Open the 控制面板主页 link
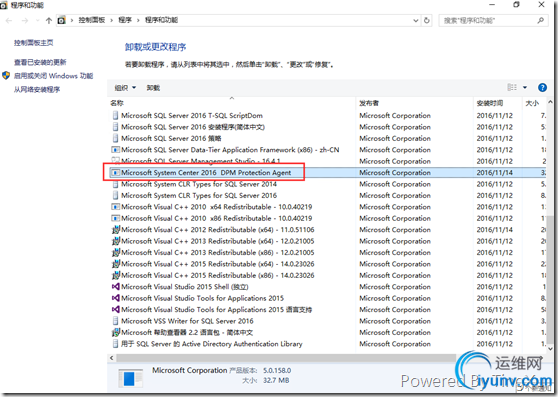Image resolution: width=558 pixels, height=397 pixels. [x=33, y=43]
